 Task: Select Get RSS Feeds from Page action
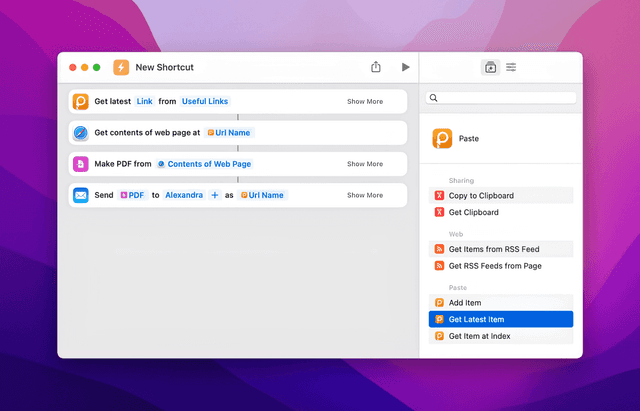501,266
